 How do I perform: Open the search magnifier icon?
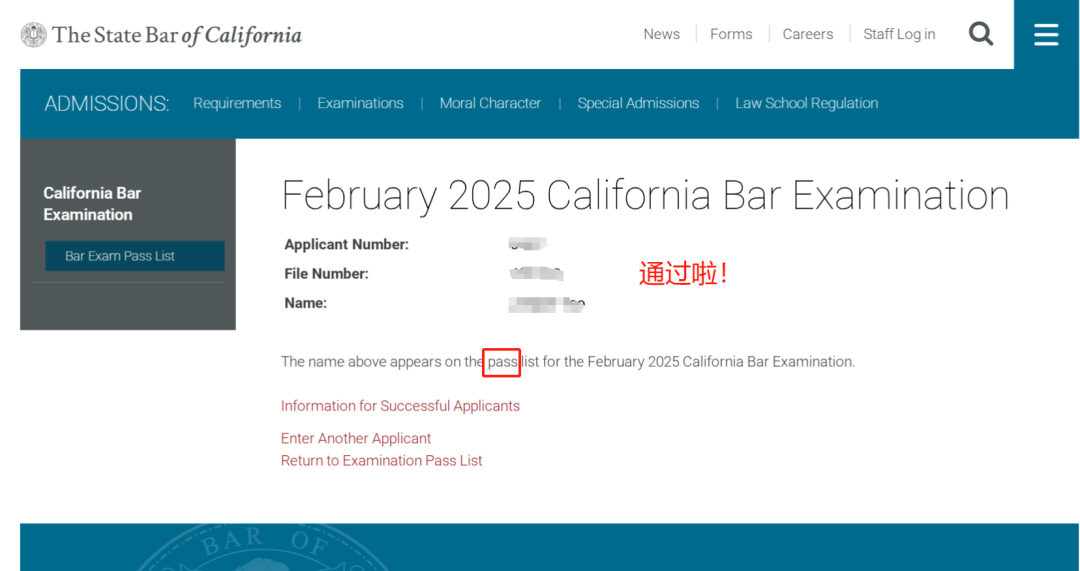[981, 34]
